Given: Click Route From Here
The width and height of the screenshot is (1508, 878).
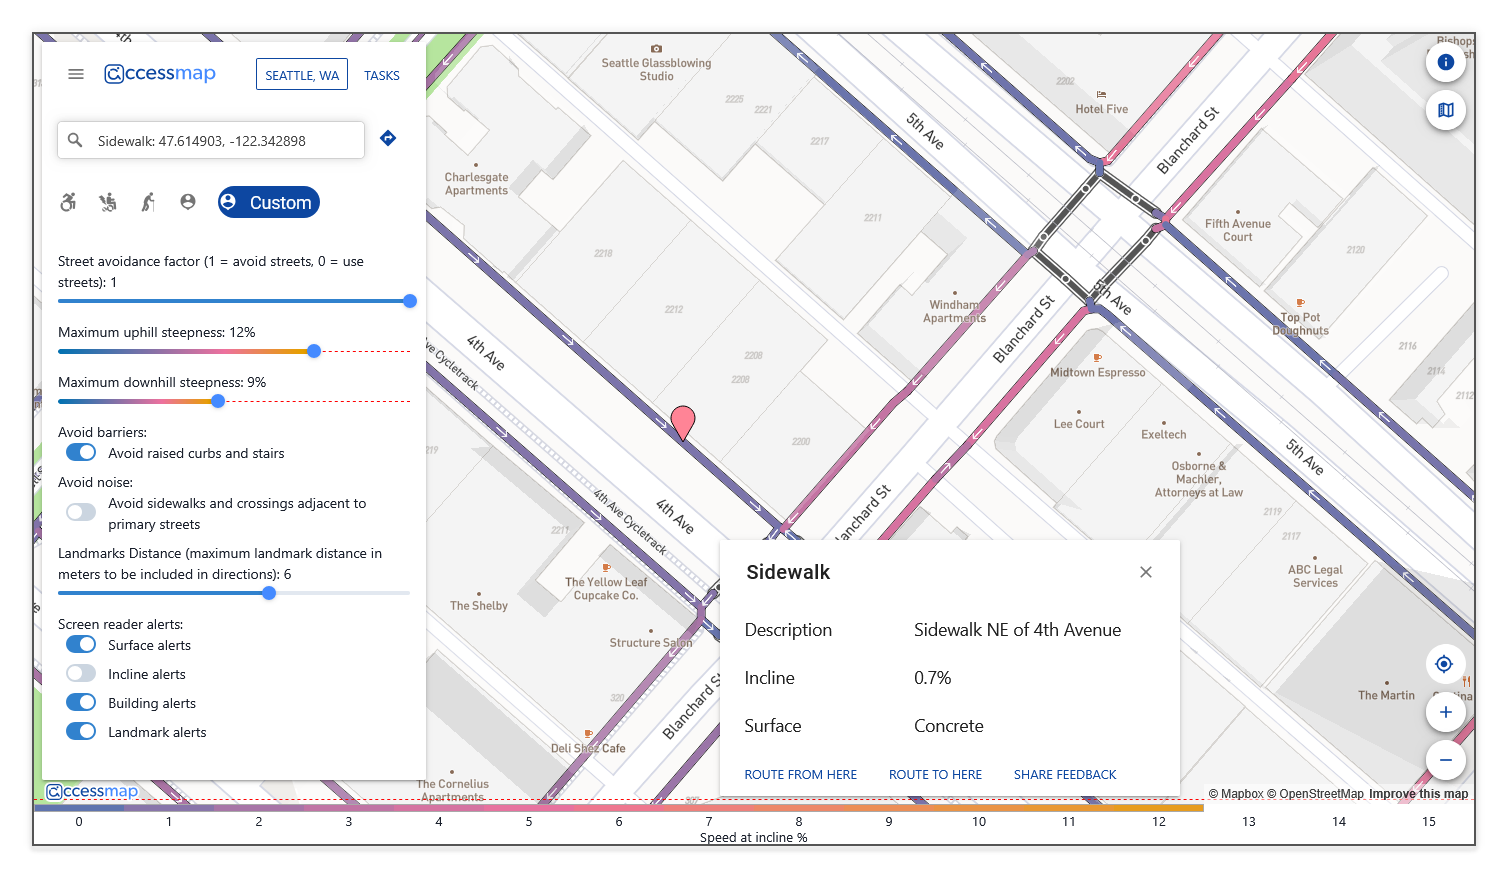Looking at the screenshot, I should pos(800,775).
